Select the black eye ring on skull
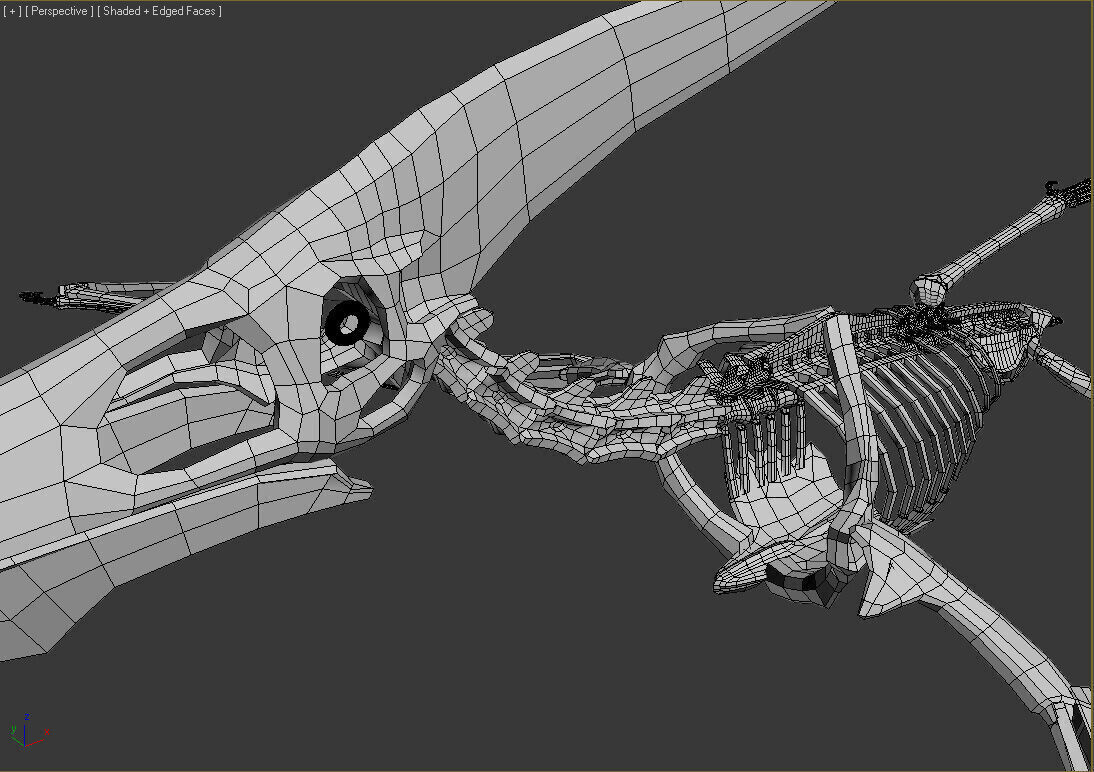This screenshot has width=1094, height=772. (x=347, y=323)
